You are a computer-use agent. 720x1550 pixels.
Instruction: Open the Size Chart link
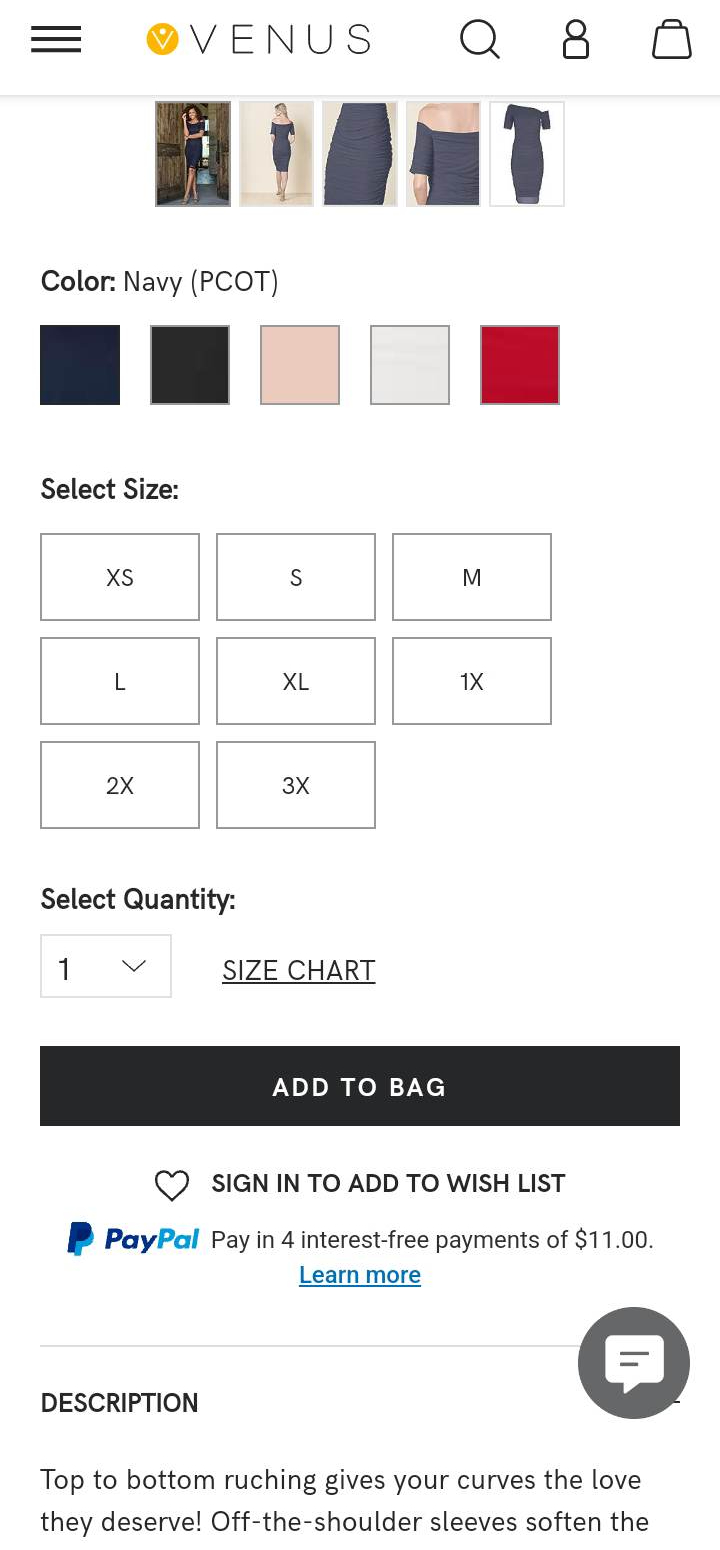click(x=299, y=970)
